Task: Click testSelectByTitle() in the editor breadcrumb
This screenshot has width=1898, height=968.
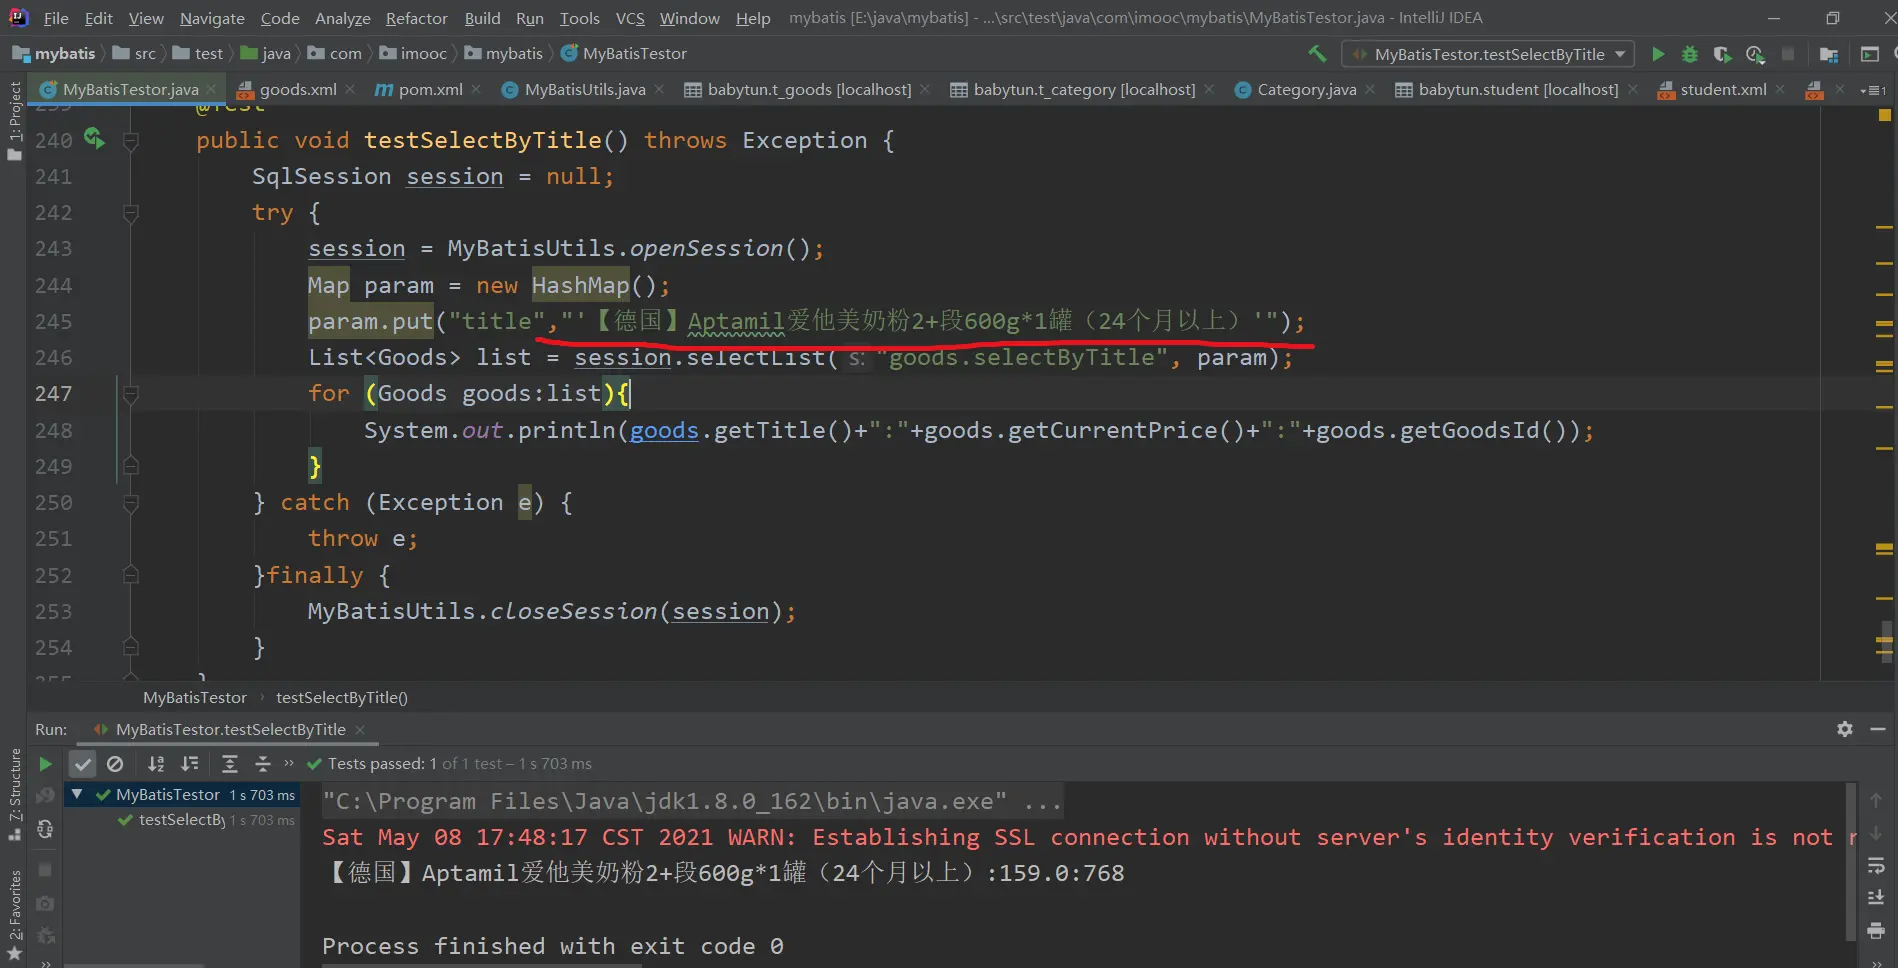Action: point(341,697)
